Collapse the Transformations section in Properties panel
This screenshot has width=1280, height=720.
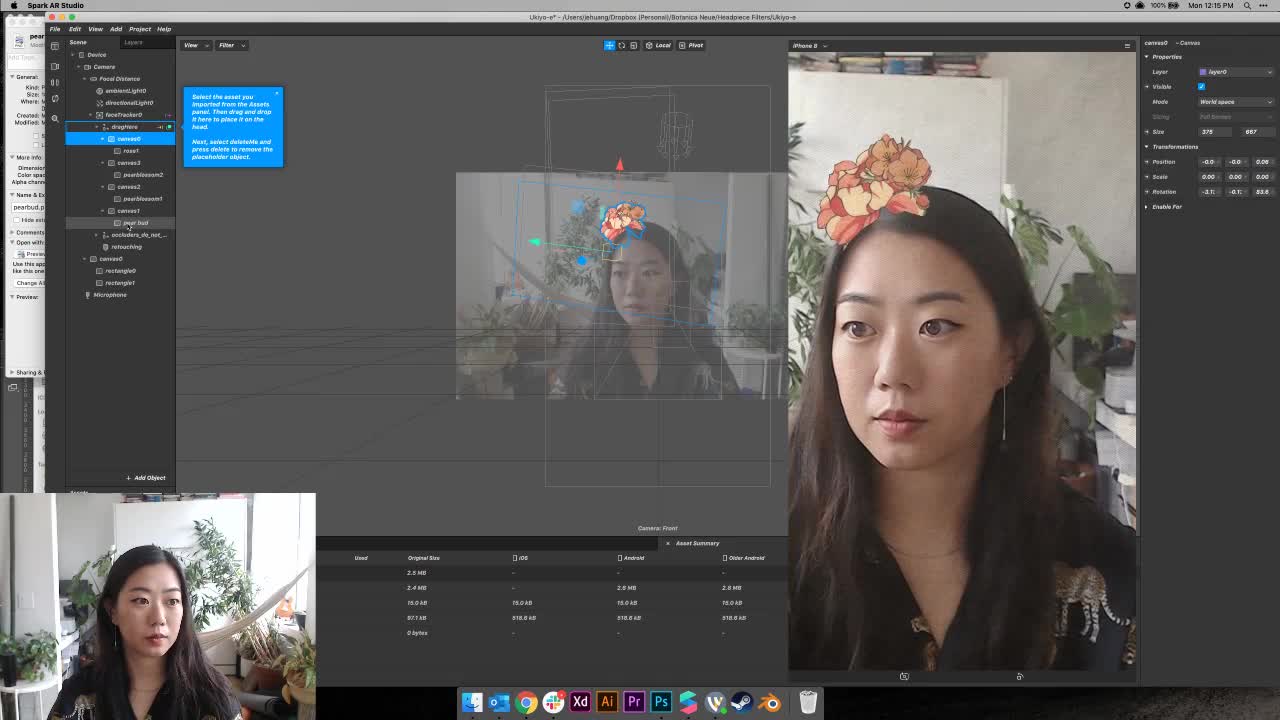(1147, 146)
